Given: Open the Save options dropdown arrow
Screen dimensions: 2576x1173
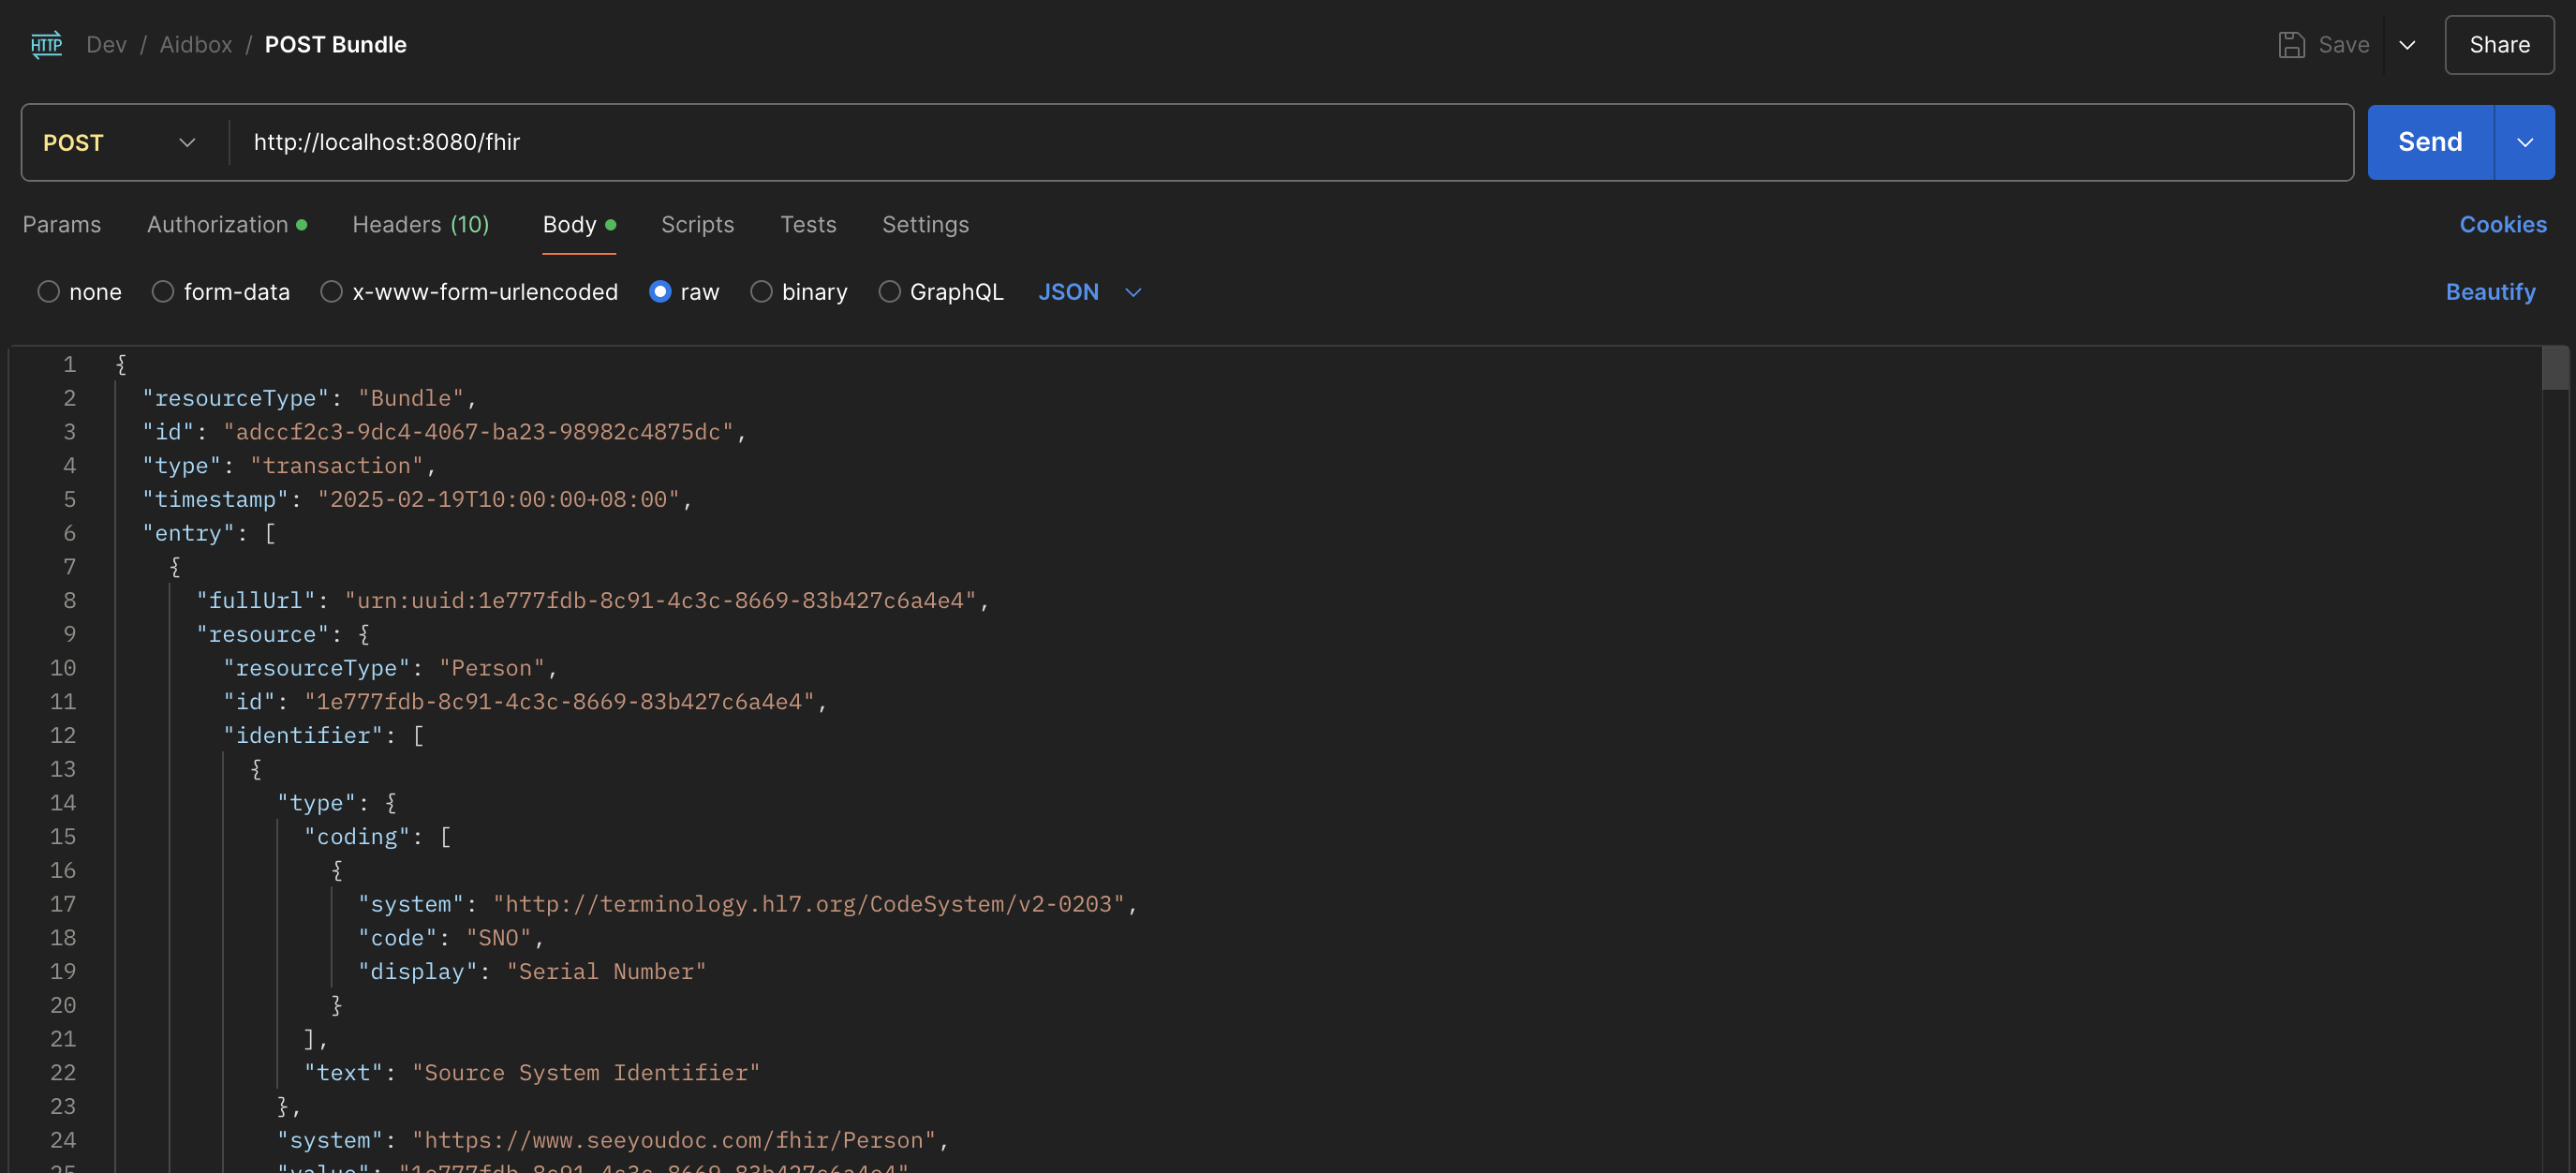Looking at the screenshot, I should click(2407, 45).
